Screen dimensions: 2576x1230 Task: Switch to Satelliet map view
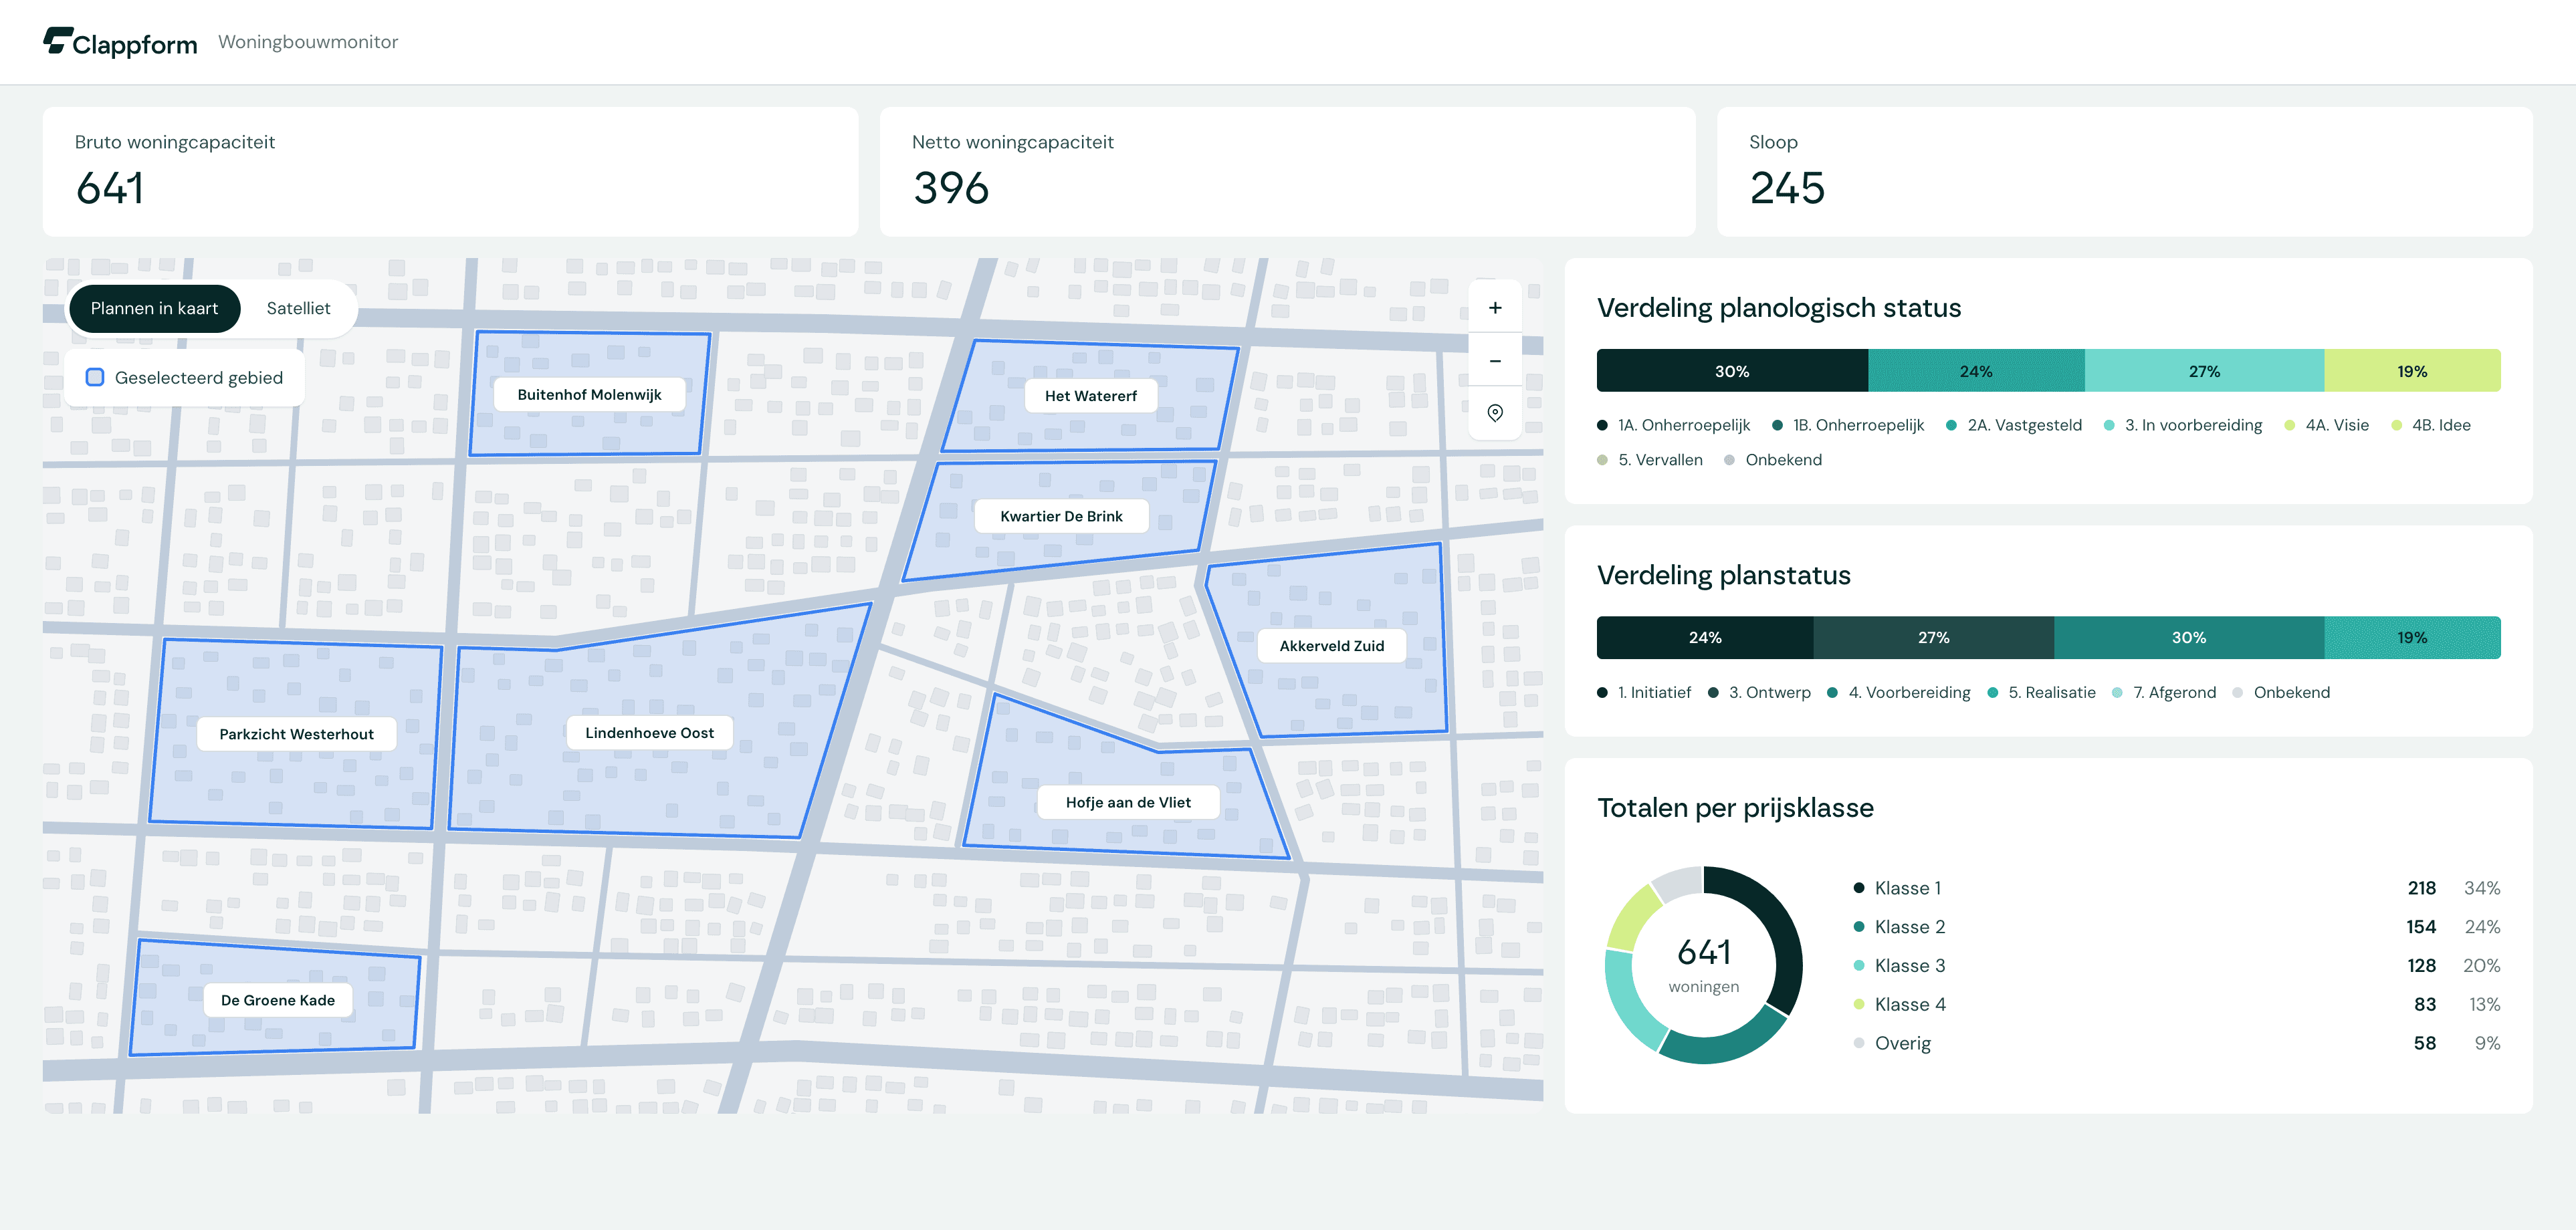(x=298, y=308)
